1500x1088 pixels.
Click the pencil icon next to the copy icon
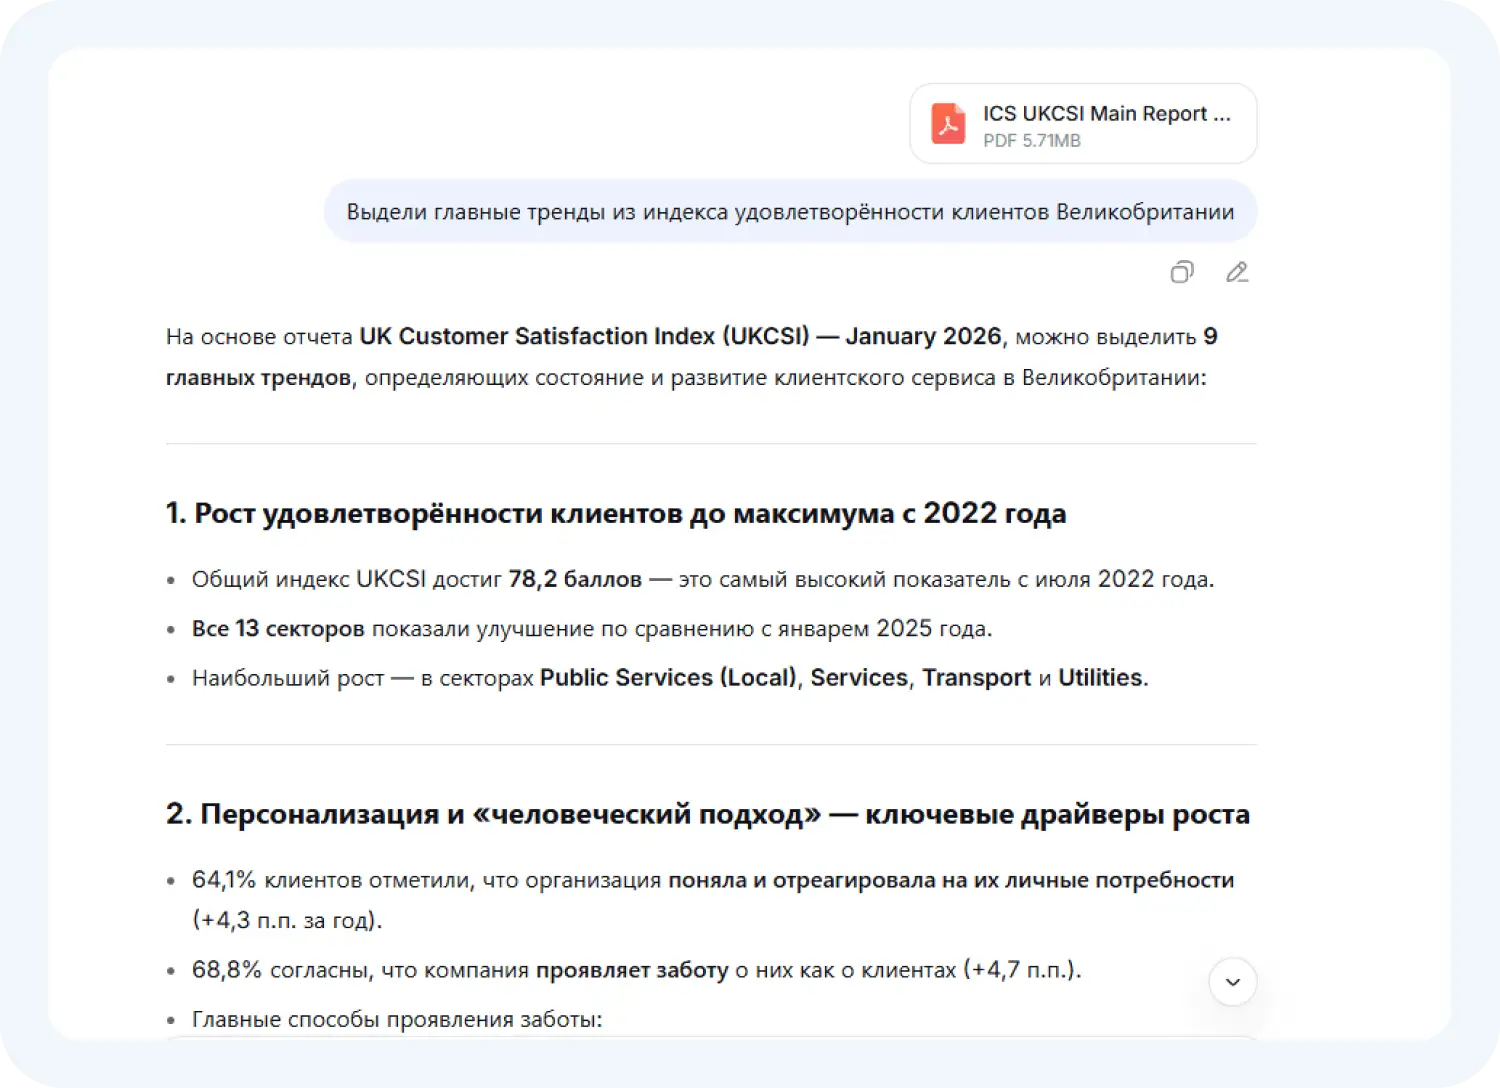tap(1237, 272)
